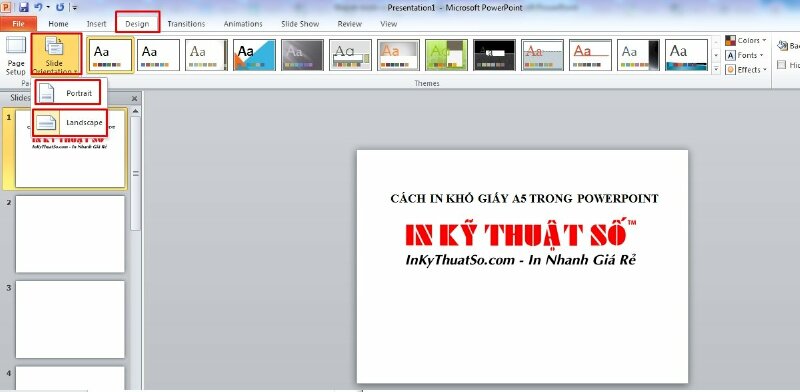Choose Landscape orientation from the menu
800x392 pixels.
click(70, 122)
